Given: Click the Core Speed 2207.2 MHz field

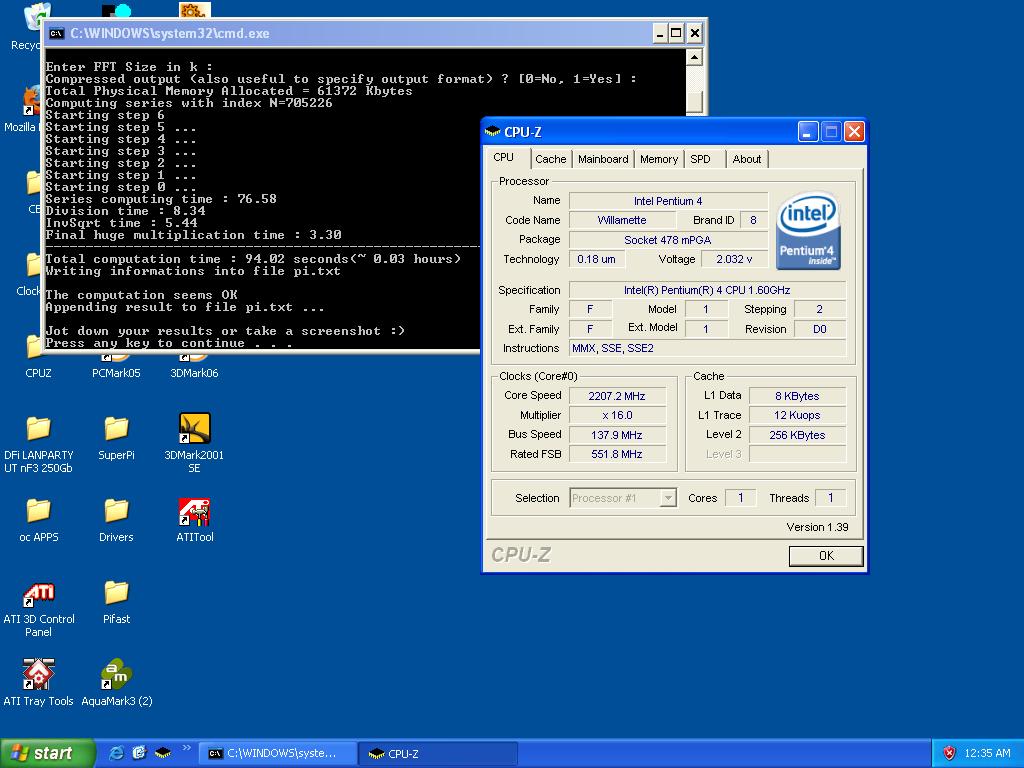Looking at the screenshot, I should coord(617,396).
